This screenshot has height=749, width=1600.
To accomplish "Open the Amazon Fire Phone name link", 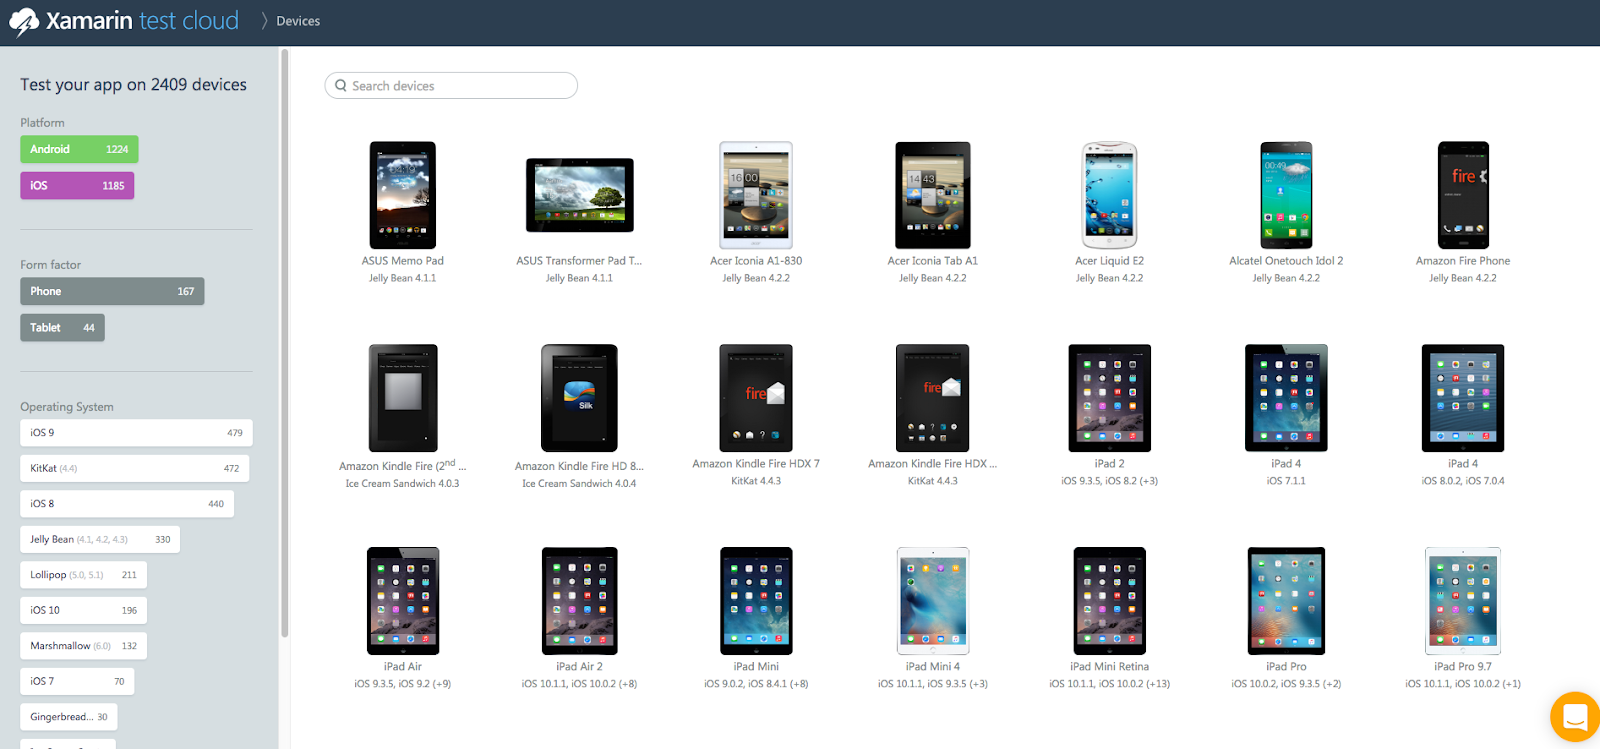I will pyautogui.click(x=1463, y=261).
